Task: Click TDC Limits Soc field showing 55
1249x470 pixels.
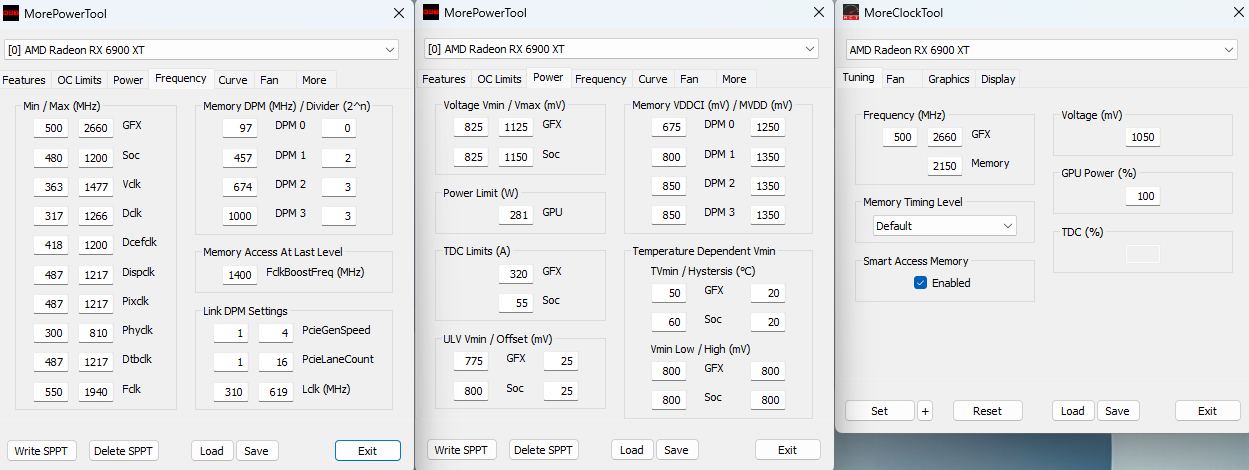Action: coord(516,303)
